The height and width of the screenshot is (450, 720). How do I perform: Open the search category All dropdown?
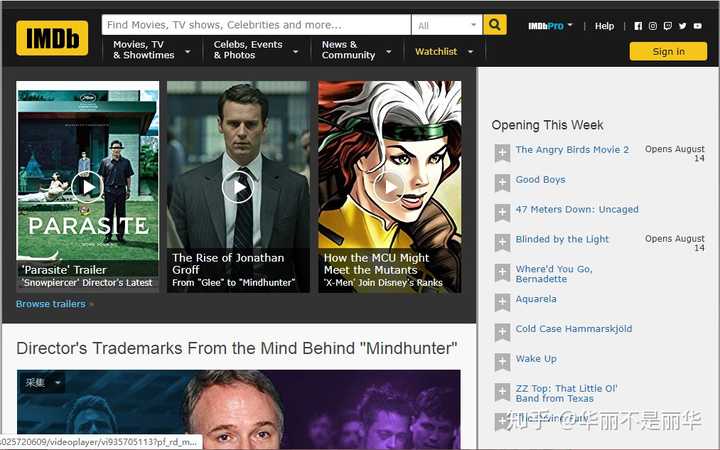pos(447,25)
